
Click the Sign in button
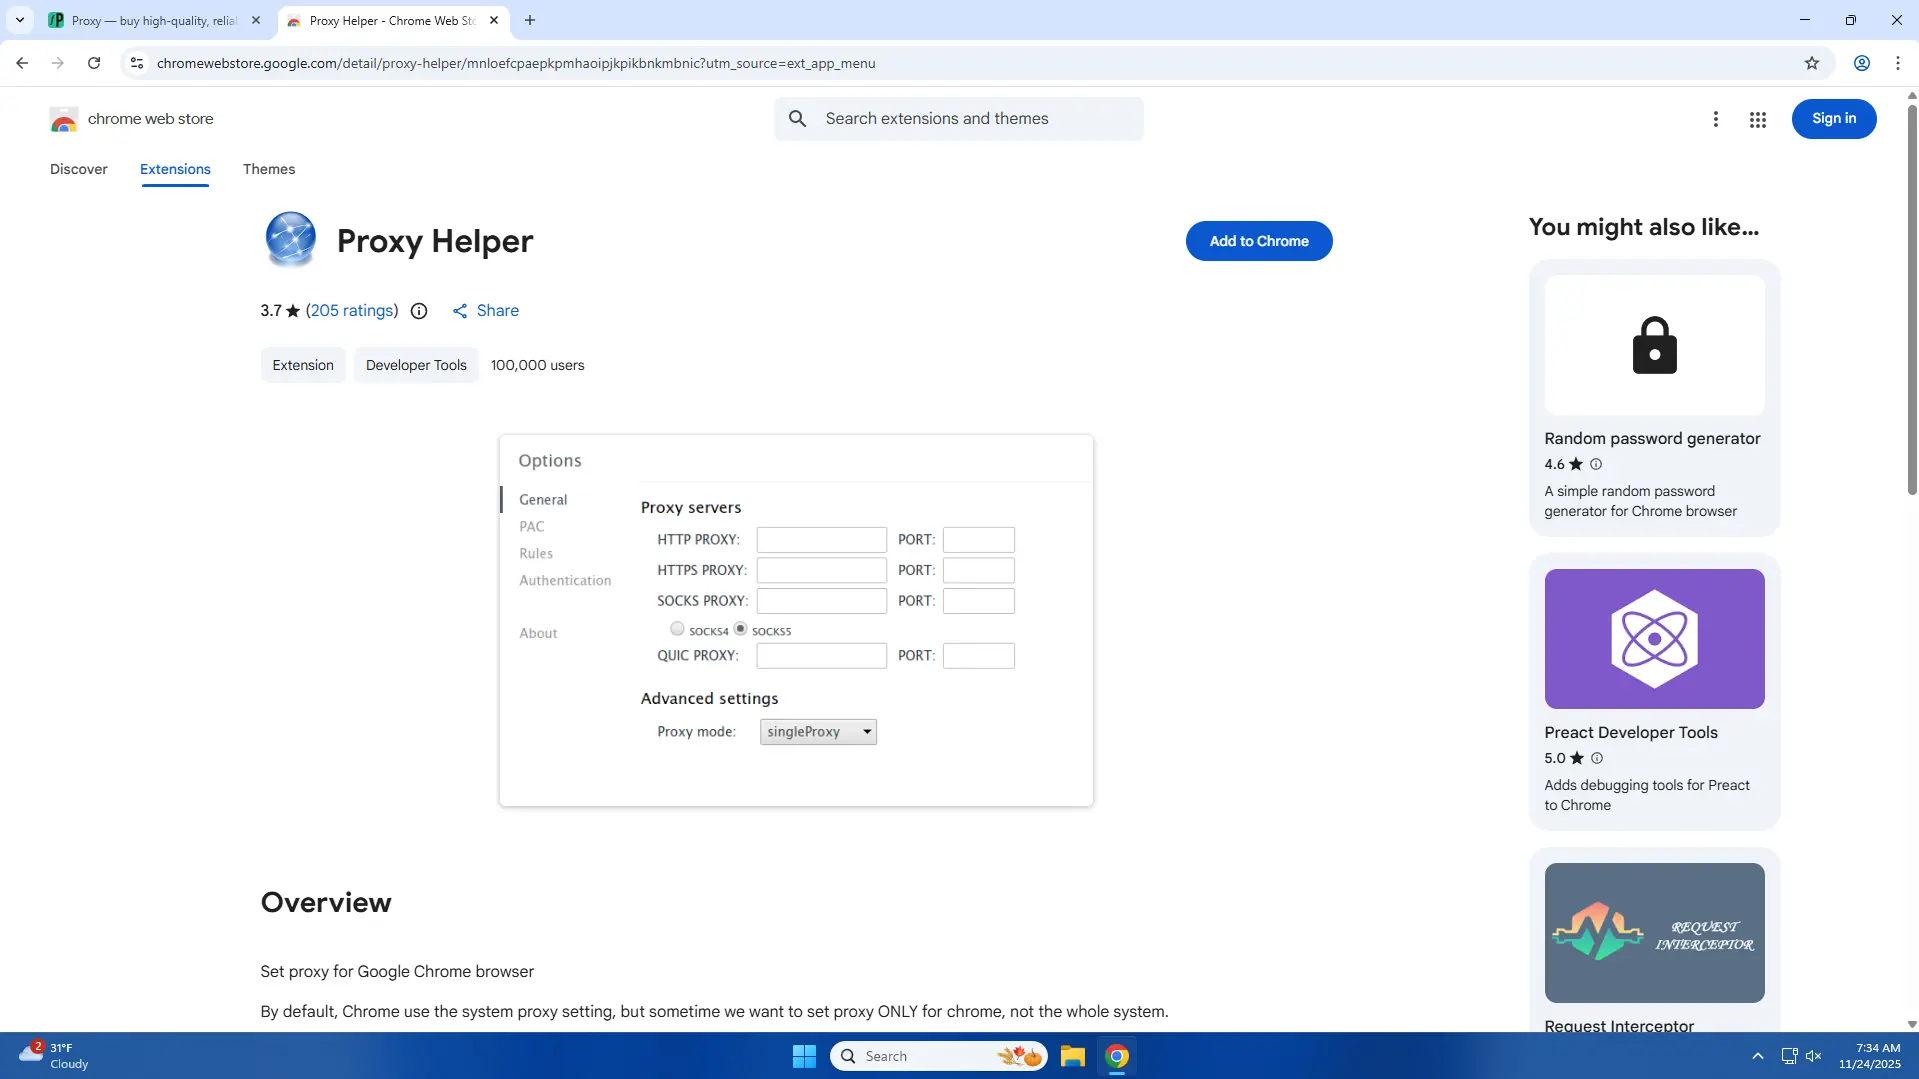click(x=1834, y=119)
